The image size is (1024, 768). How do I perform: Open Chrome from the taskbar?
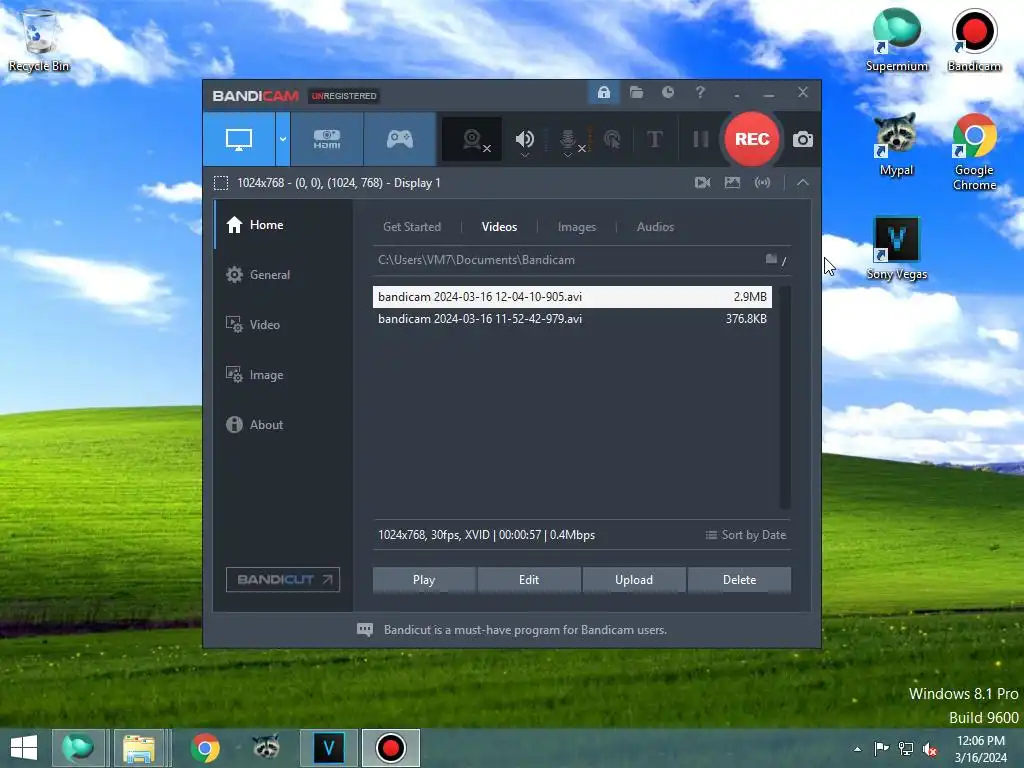point(205,748)
